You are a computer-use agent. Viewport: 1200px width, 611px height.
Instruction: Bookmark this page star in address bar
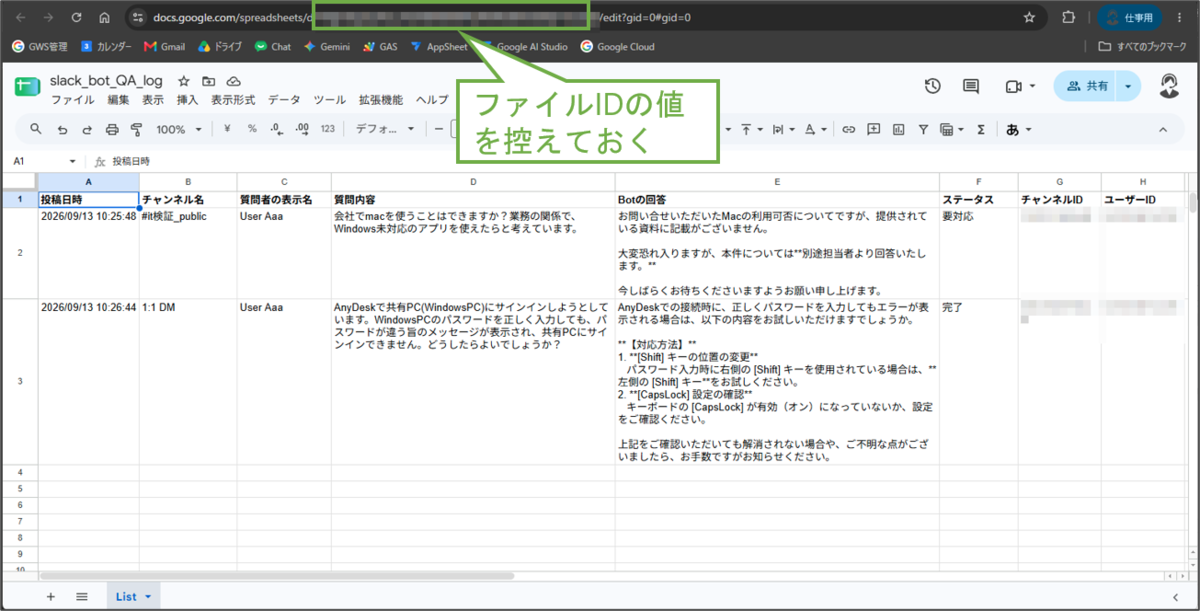coord(1029,17)
